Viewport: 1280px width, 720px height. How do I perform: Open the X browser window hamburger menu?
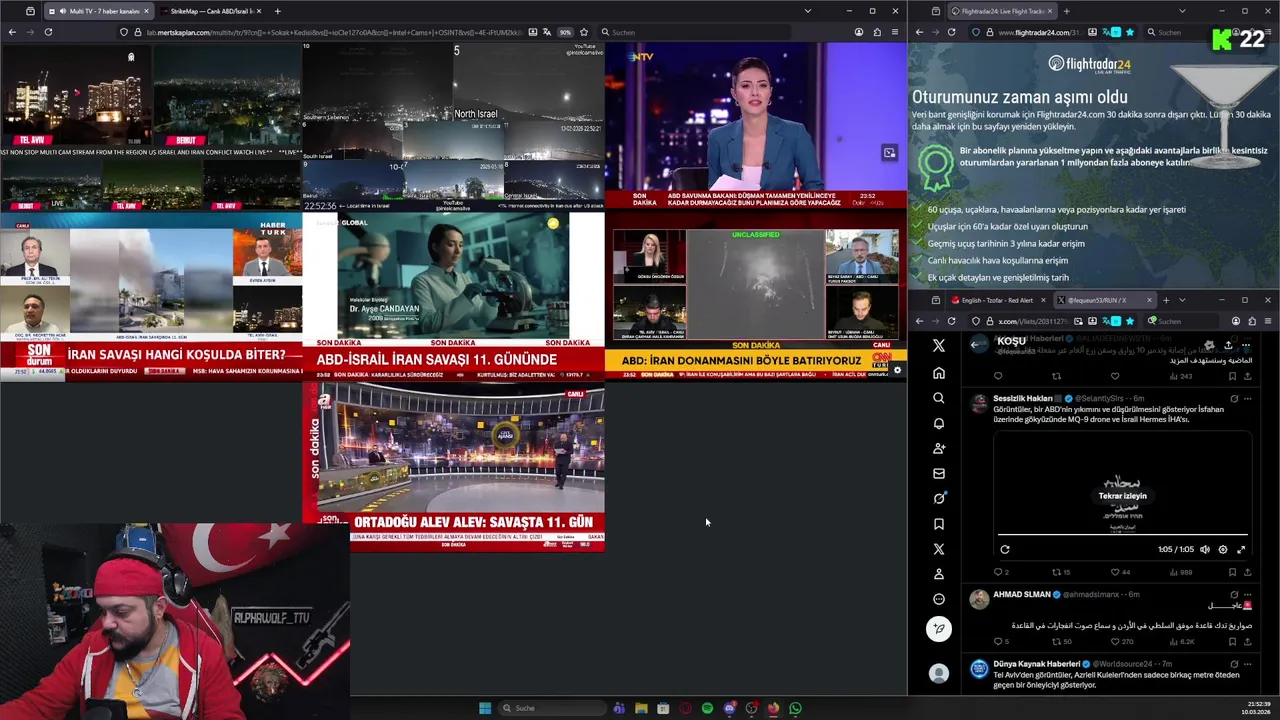coord(1268,321)
